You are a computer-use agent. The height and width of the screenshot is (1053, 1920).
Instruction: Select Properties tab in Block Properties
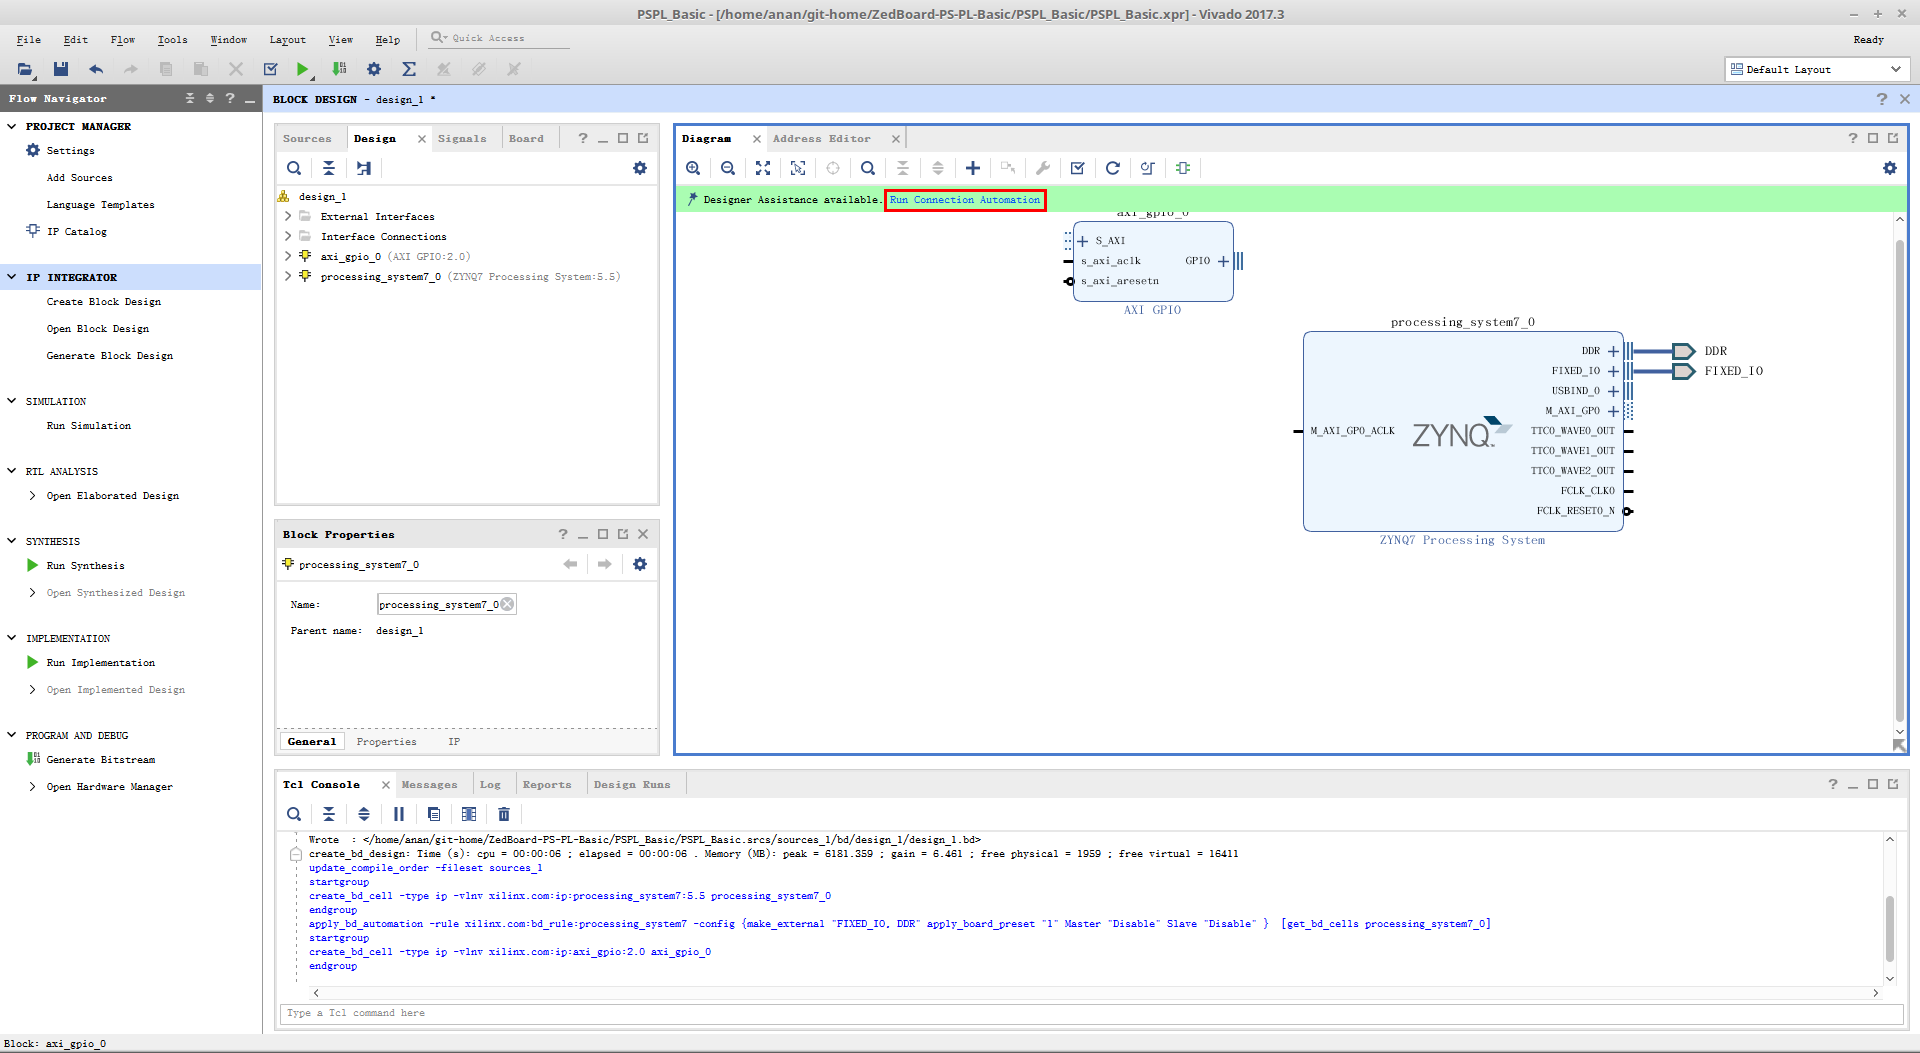click(386, 742)
